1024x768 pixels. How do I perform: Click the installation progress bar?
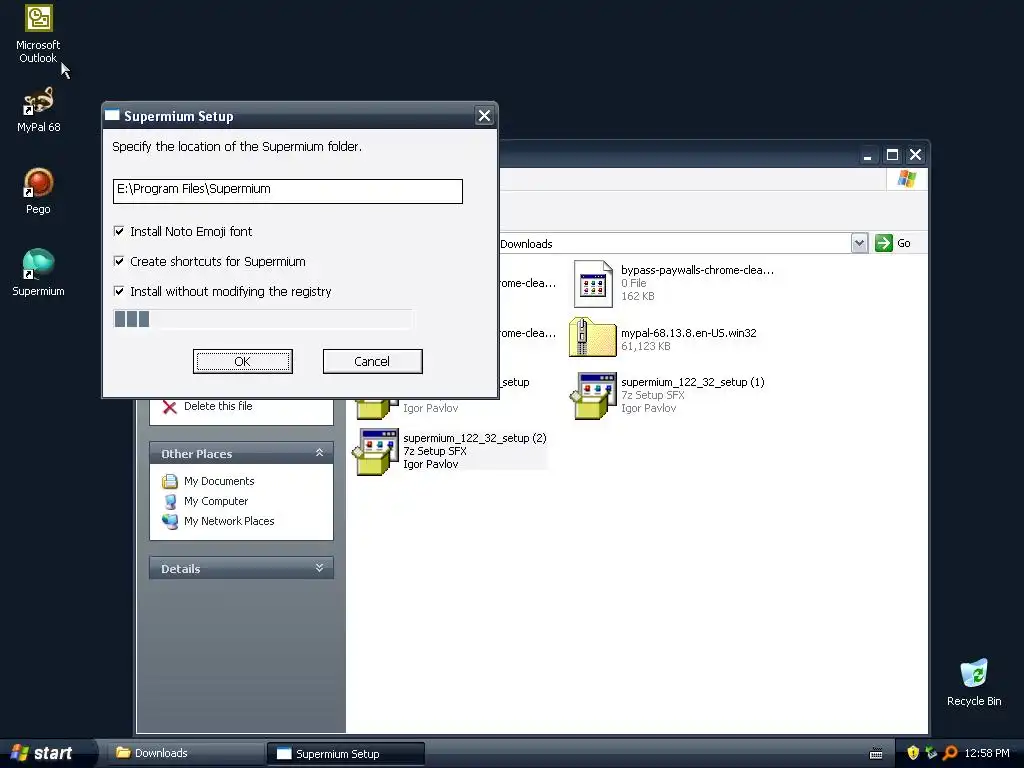tap(263, 319)
